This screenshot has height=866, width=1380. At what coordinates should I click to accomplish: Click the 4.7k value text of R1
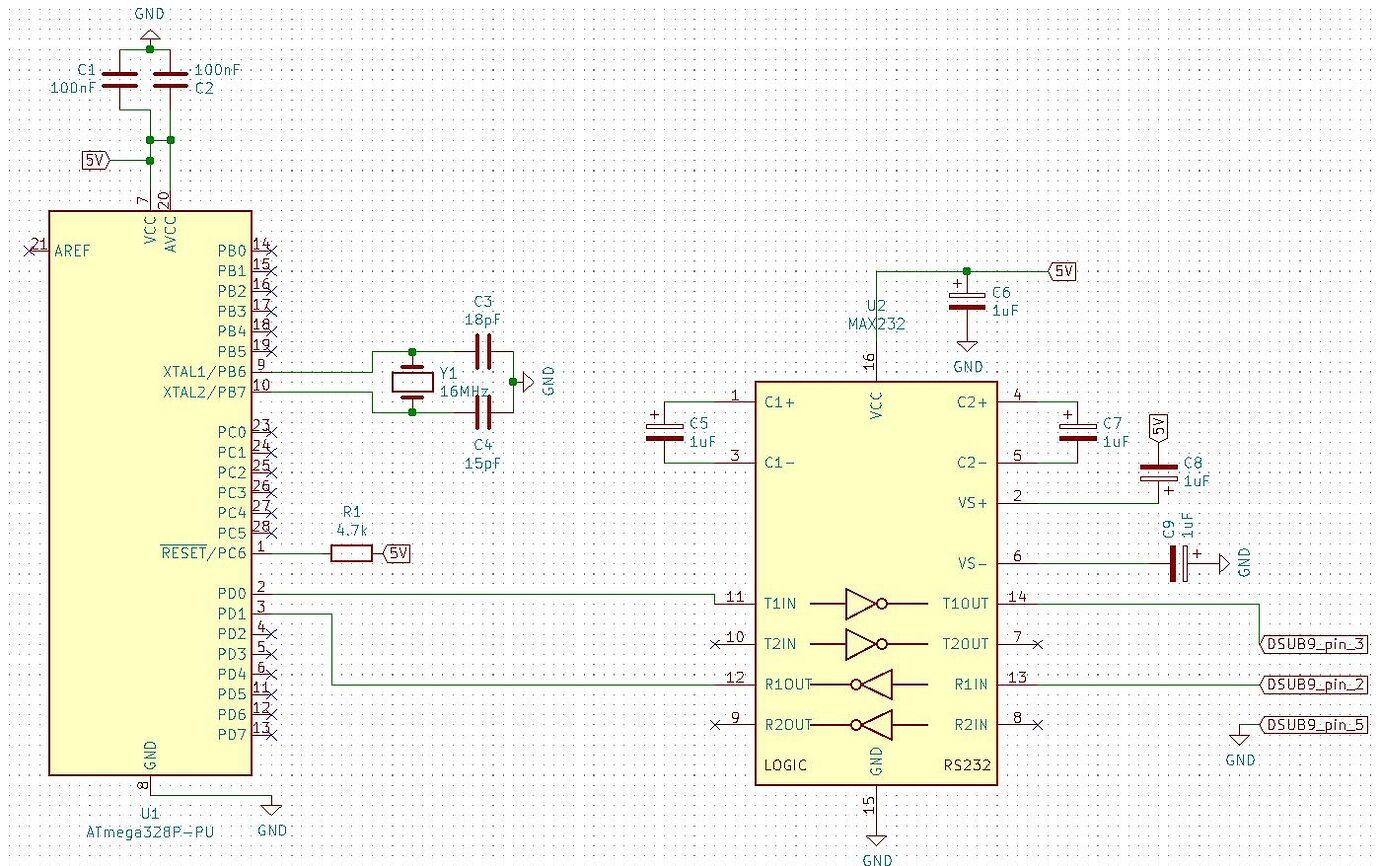[x=350, y=530]
